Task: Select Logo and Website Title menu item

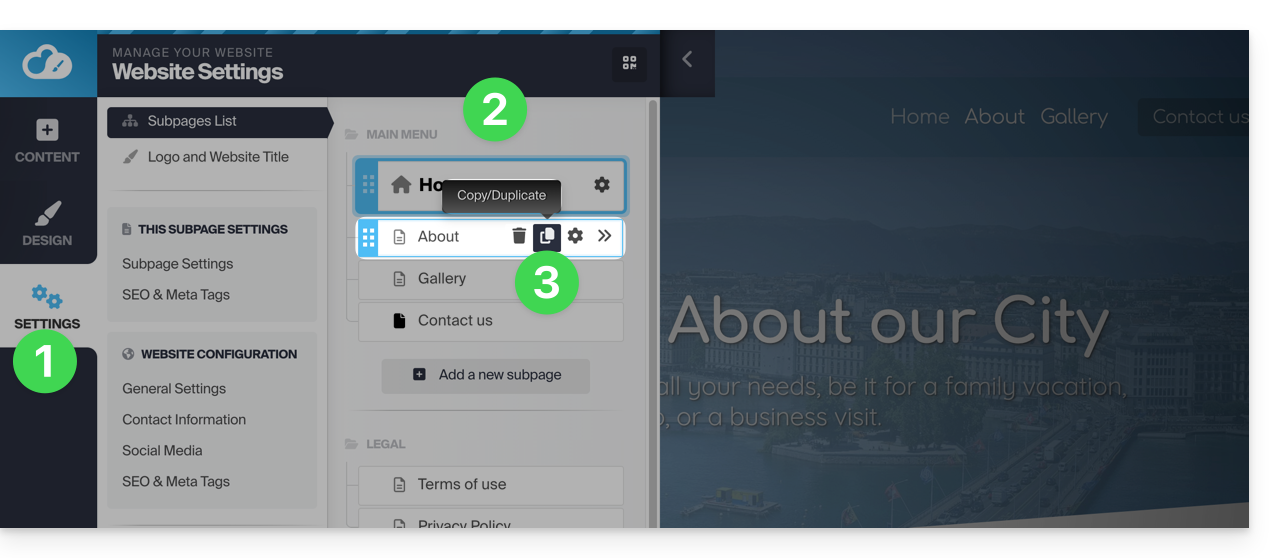Action: point(217,157)
